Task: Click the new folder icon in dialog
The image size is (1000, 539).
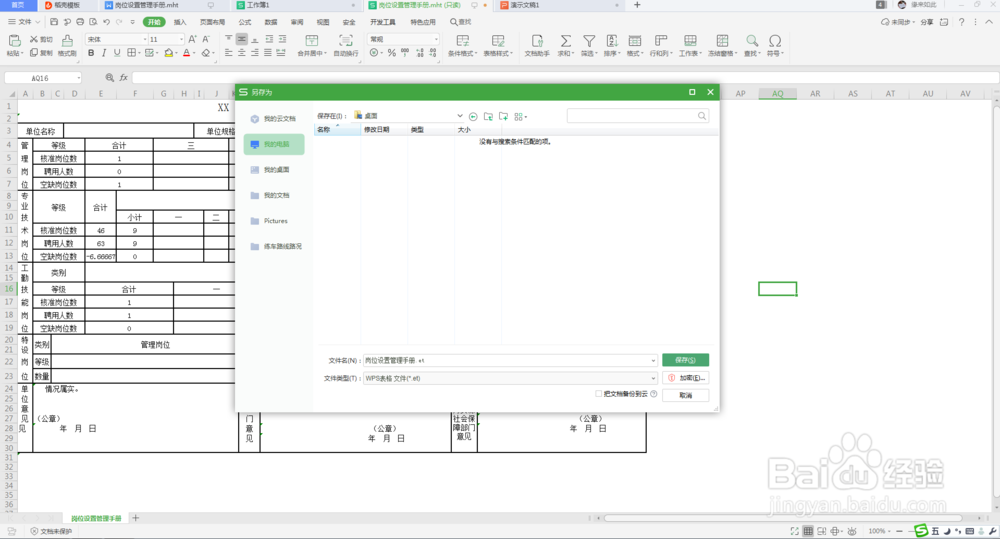Action: (504, 116)
